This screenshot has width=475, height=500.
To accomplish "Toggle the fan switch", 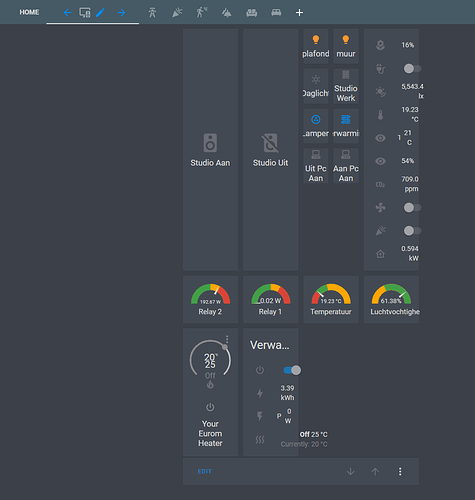I will coord(412,208).
